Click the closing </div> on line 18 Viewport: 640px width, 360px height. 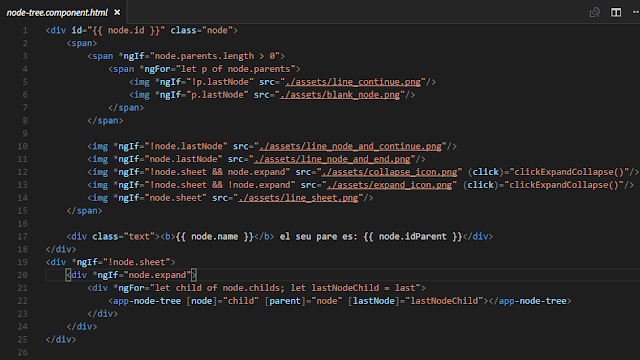click(61, 249)
